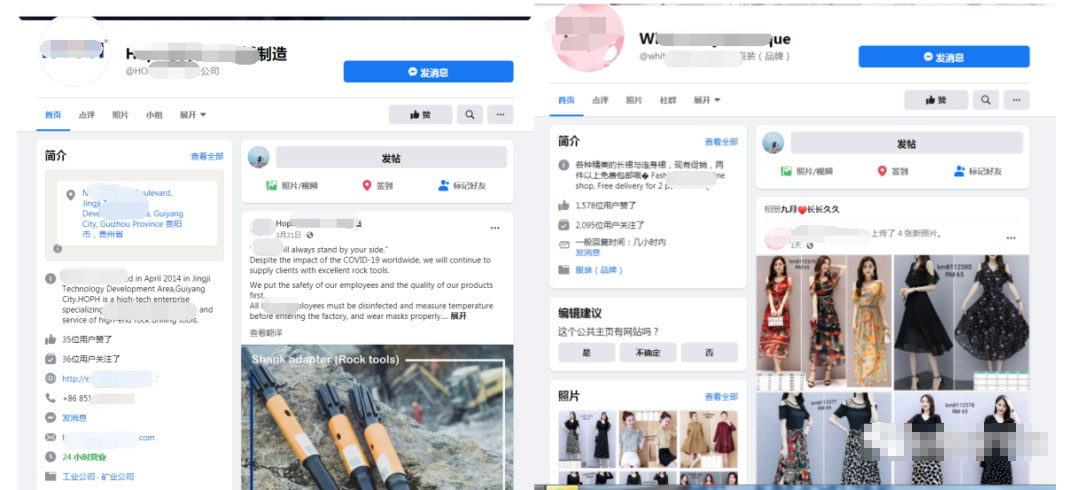Switch to the left page's 照片 tab

coord(121,115)
